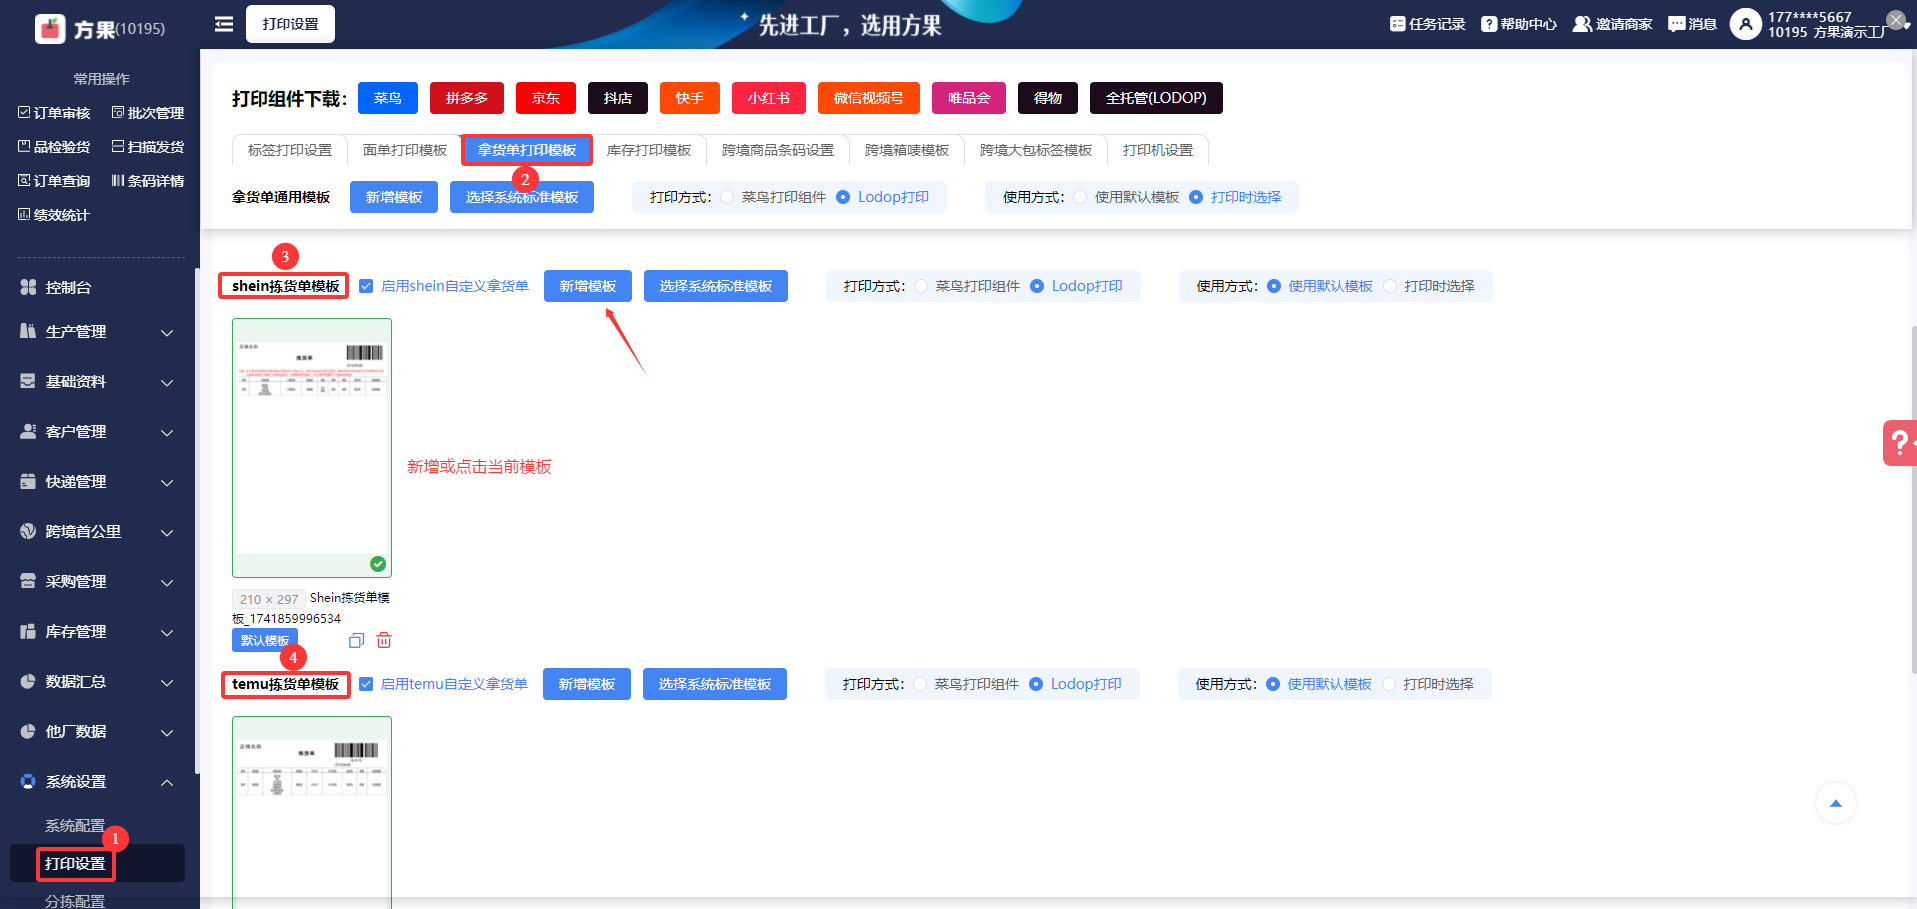Image resolution: width=1917 pixels, height=909 pixels.
Task: Click the 方果 logo icon
Action: click(x=50, y=28)
